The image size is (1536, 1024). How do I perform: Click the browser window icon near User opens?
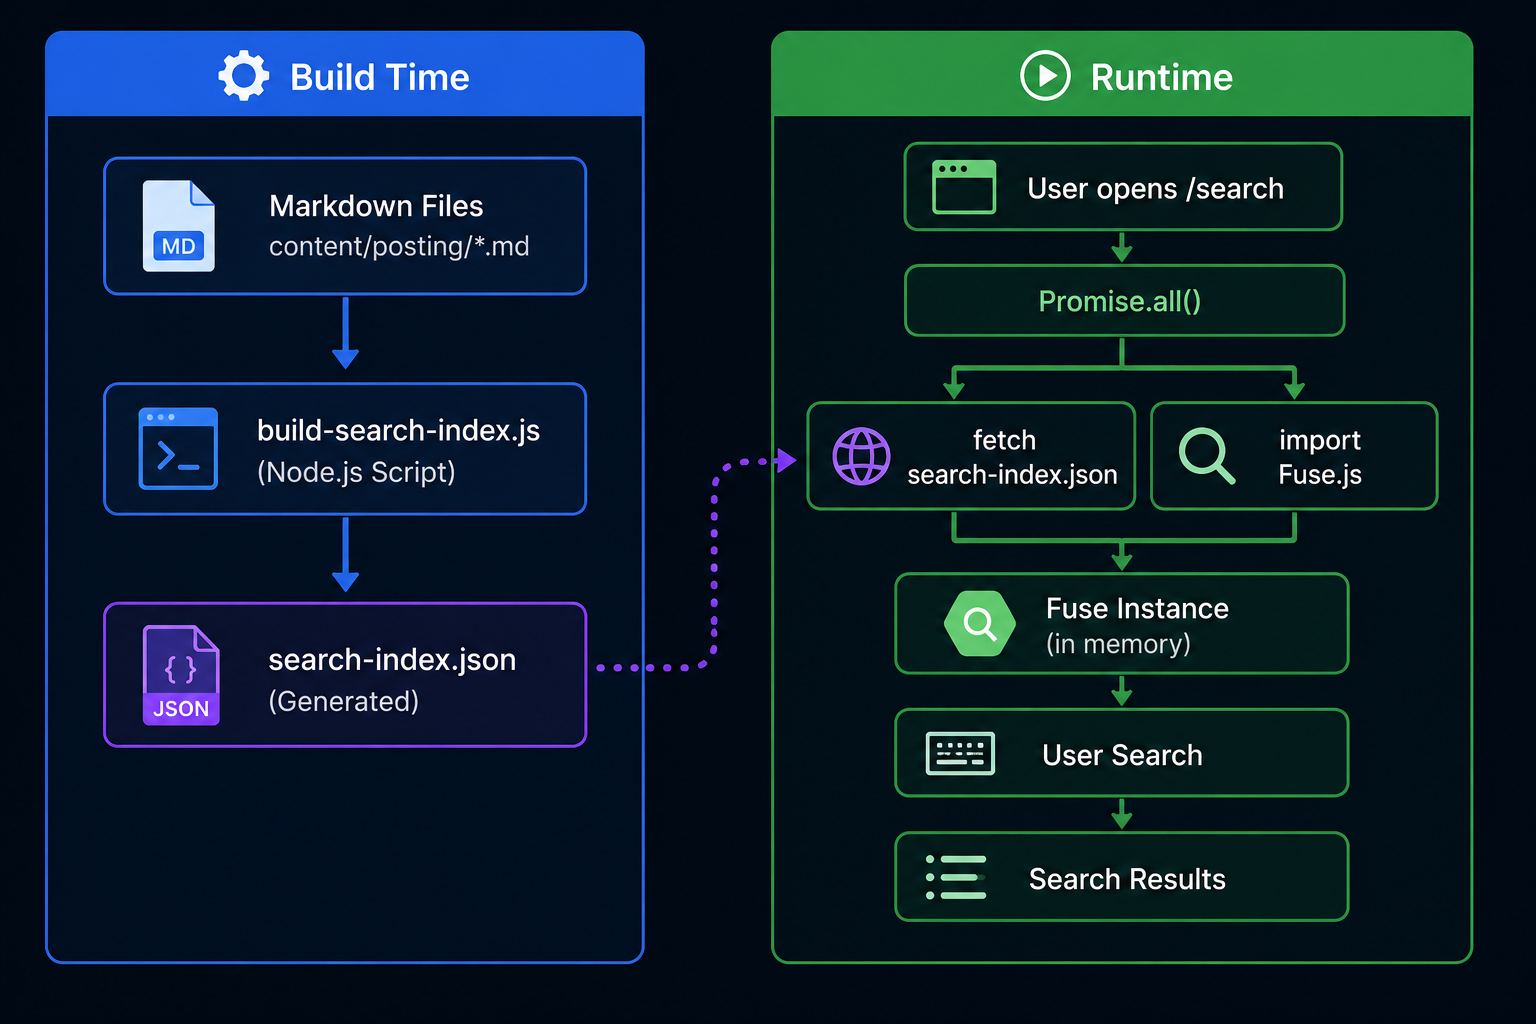(x=964, y=187)
